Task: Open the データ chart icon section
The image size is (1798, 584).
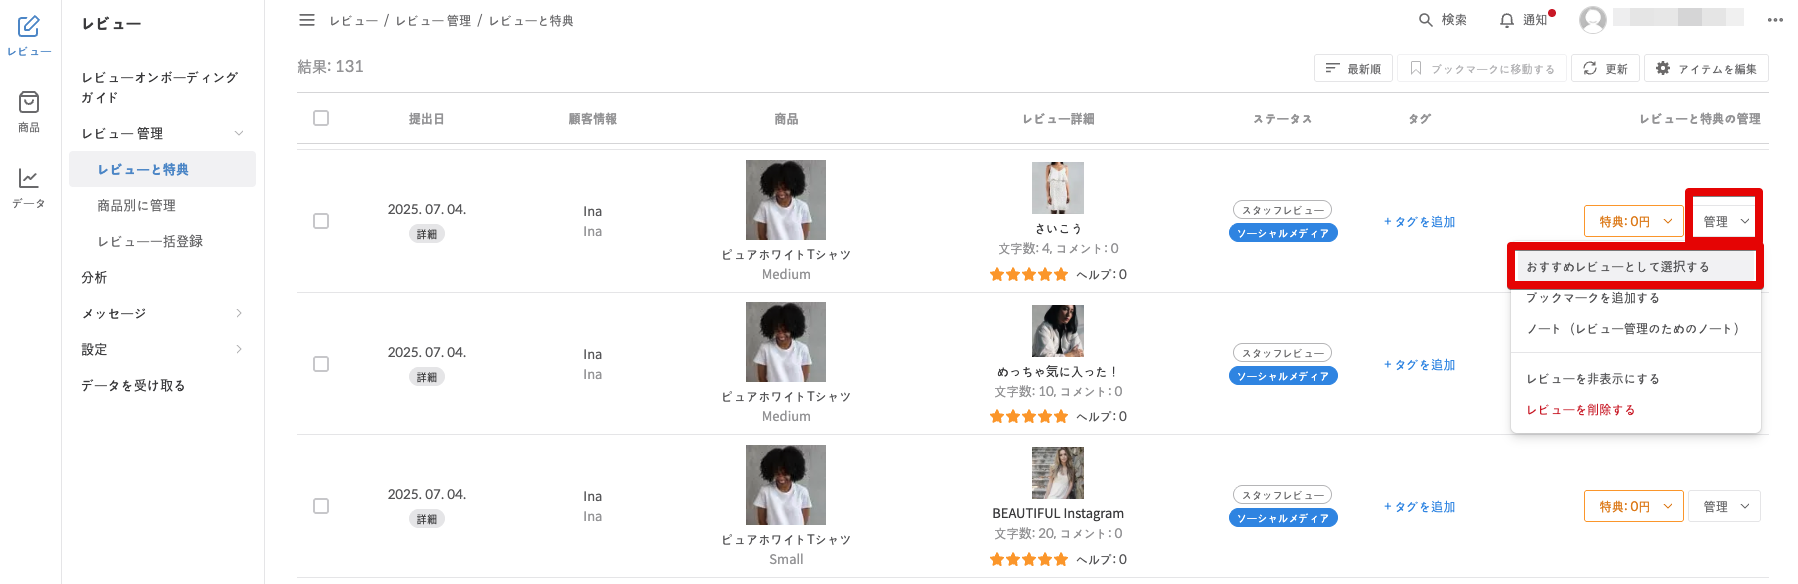Action: [x=29, y=187]
